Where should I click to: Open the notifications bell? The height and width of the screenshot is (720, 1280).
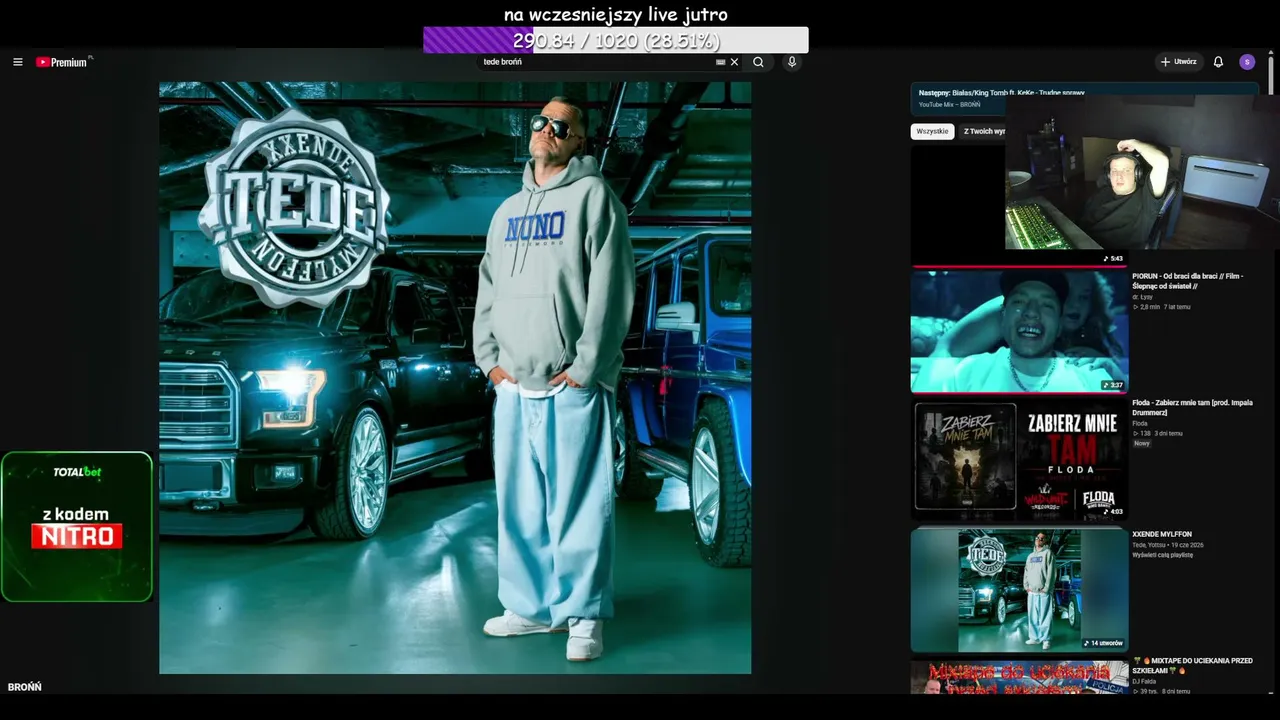[x=1218, y=62]
